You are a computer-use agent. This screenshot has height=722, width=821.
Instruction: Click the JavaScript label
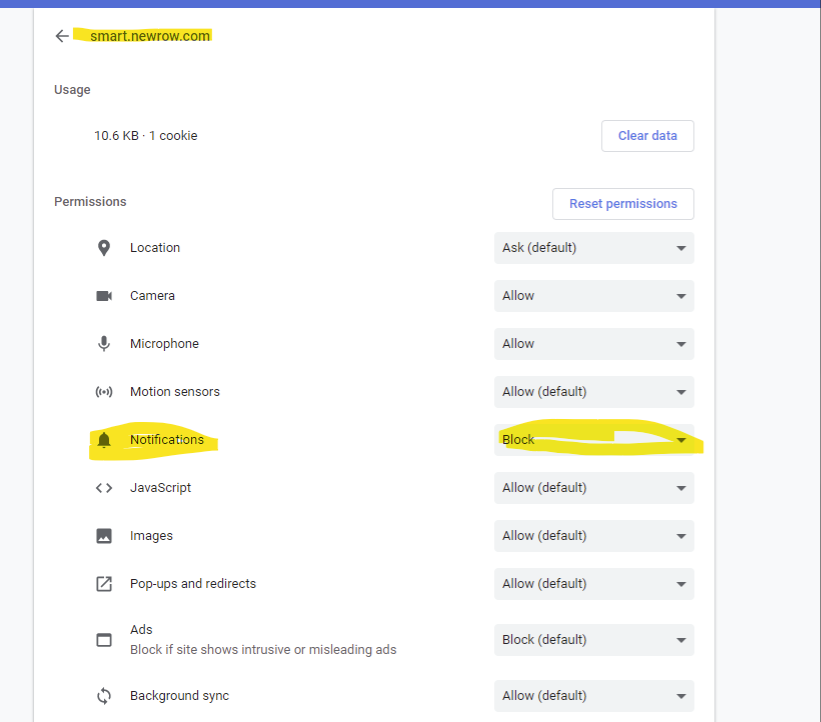click(160, 488)
